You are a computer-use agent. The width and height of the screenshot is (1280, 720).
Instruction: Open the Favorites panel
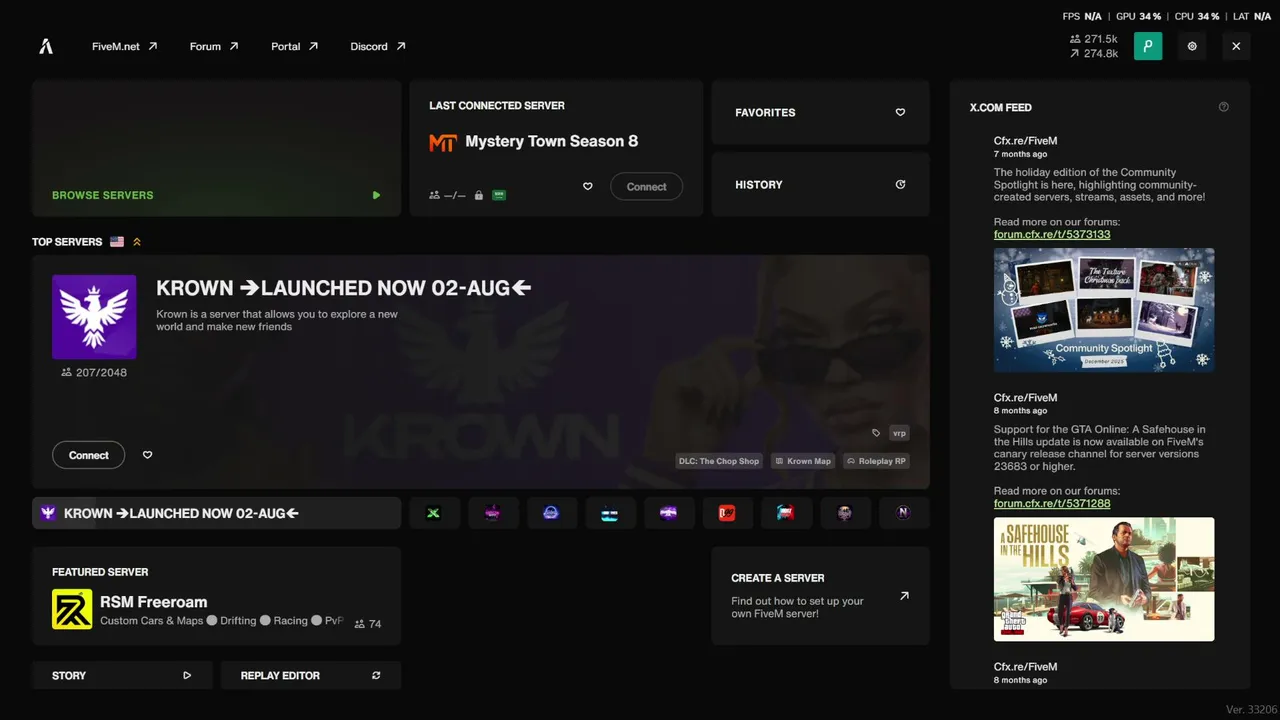point(820,113)
